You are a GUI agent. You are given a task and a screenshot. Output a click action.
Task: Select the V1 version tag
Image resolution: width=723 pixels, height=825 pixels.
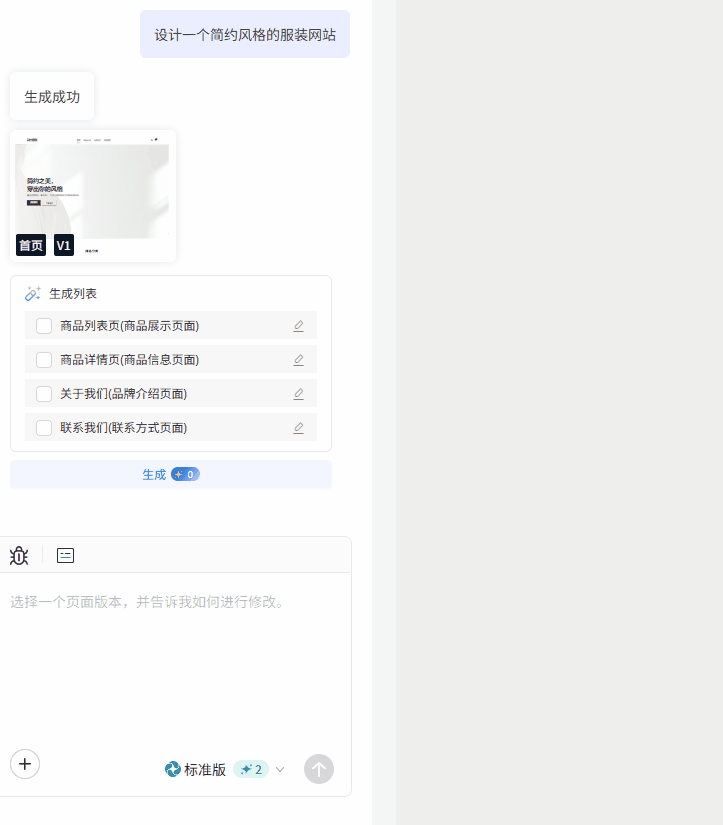(x=64, y=245)
